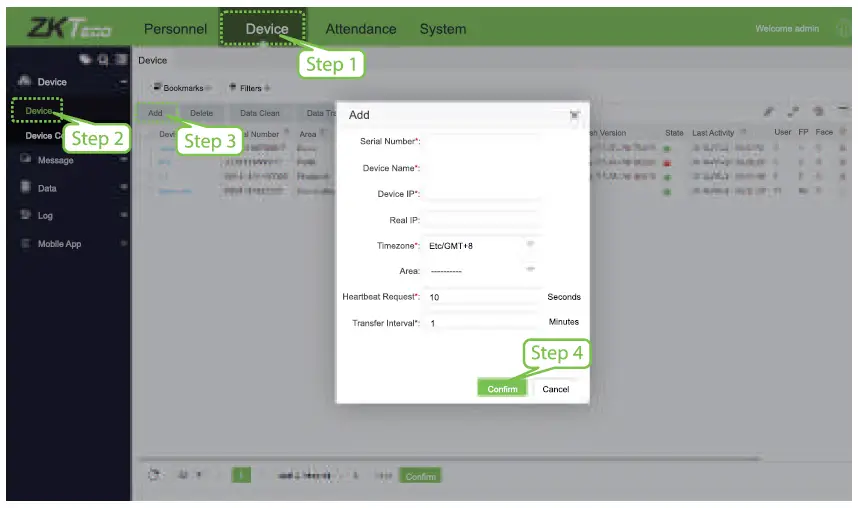Click the Area column header
Screen dimensions: 858x508
click(308, 134)
